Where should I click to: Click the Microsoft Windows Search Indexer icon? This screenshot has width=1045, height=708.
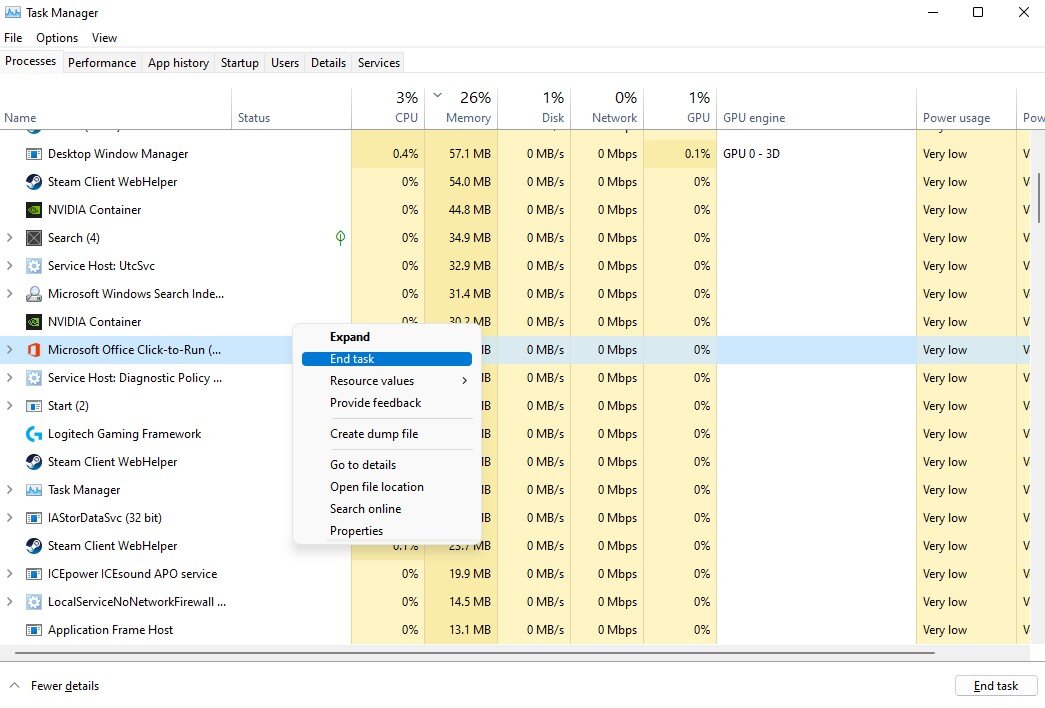33,294
